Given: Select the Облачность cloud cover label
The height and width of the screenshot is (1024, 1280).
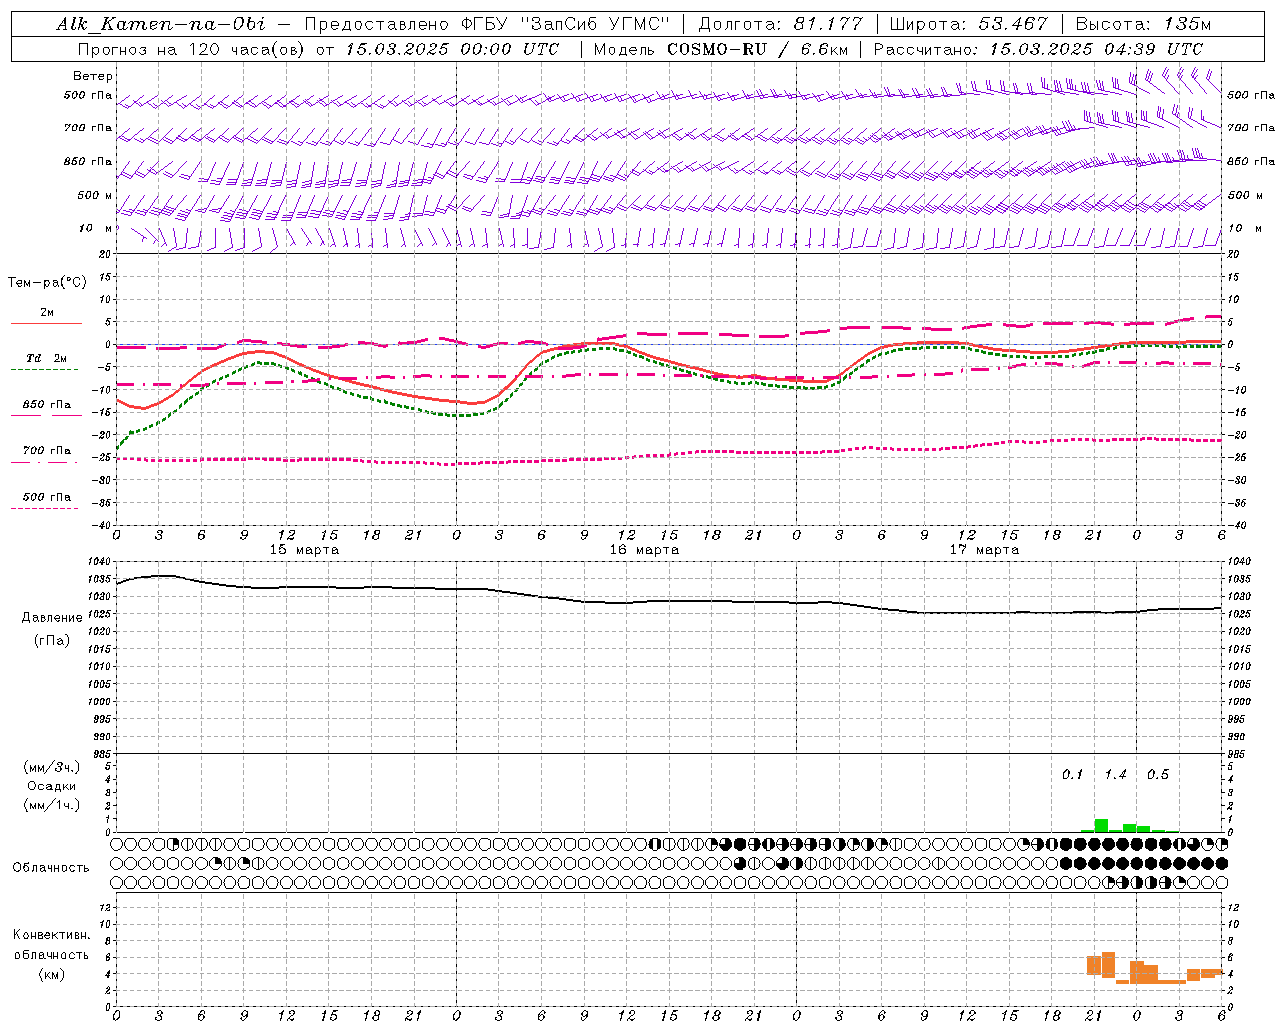Looking at the screenshot, I should [x=51, y=867].
